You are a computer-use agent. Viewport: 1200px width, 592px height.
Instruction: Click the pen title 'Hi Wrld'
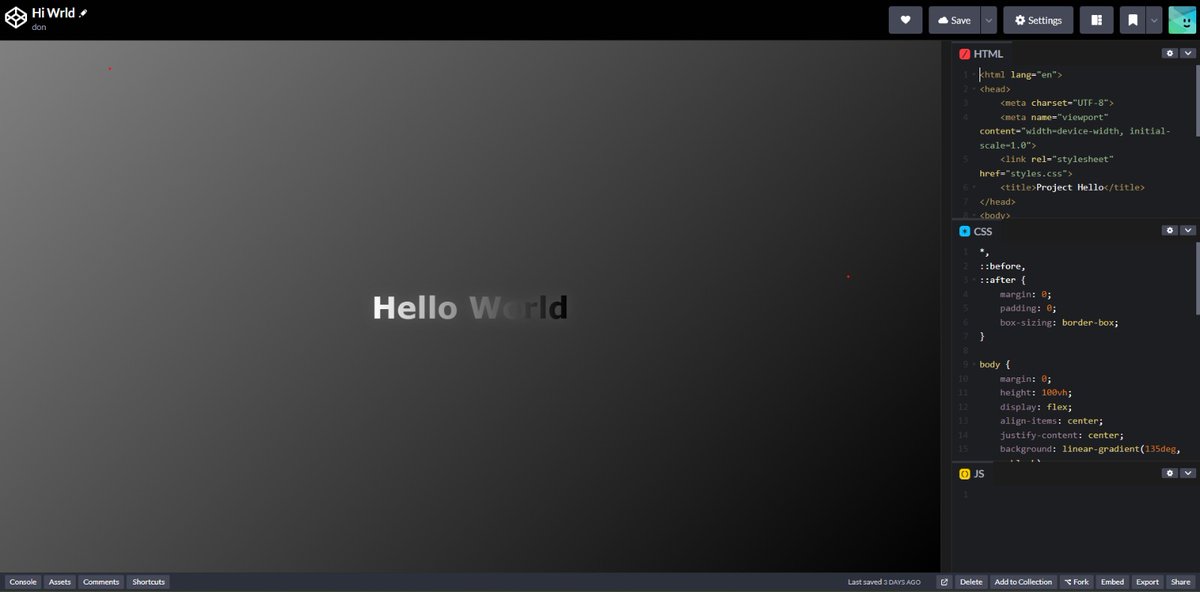coord(54,12)
